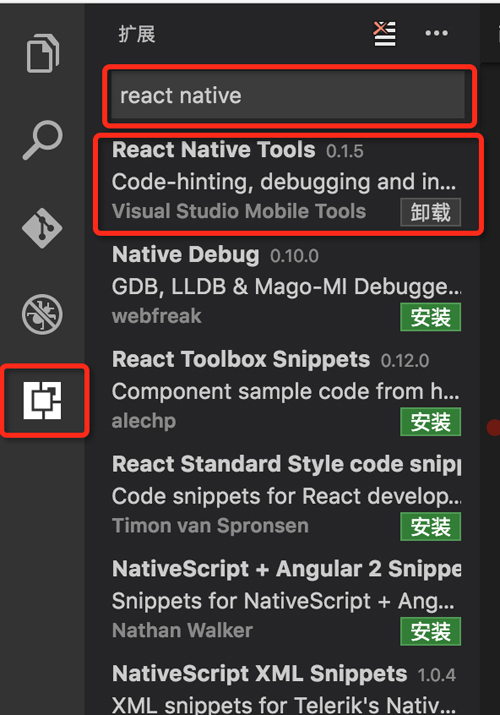Open the extensions more actions ellipsis
Viewport: 500px width, 715px height.
click(436, 33)
